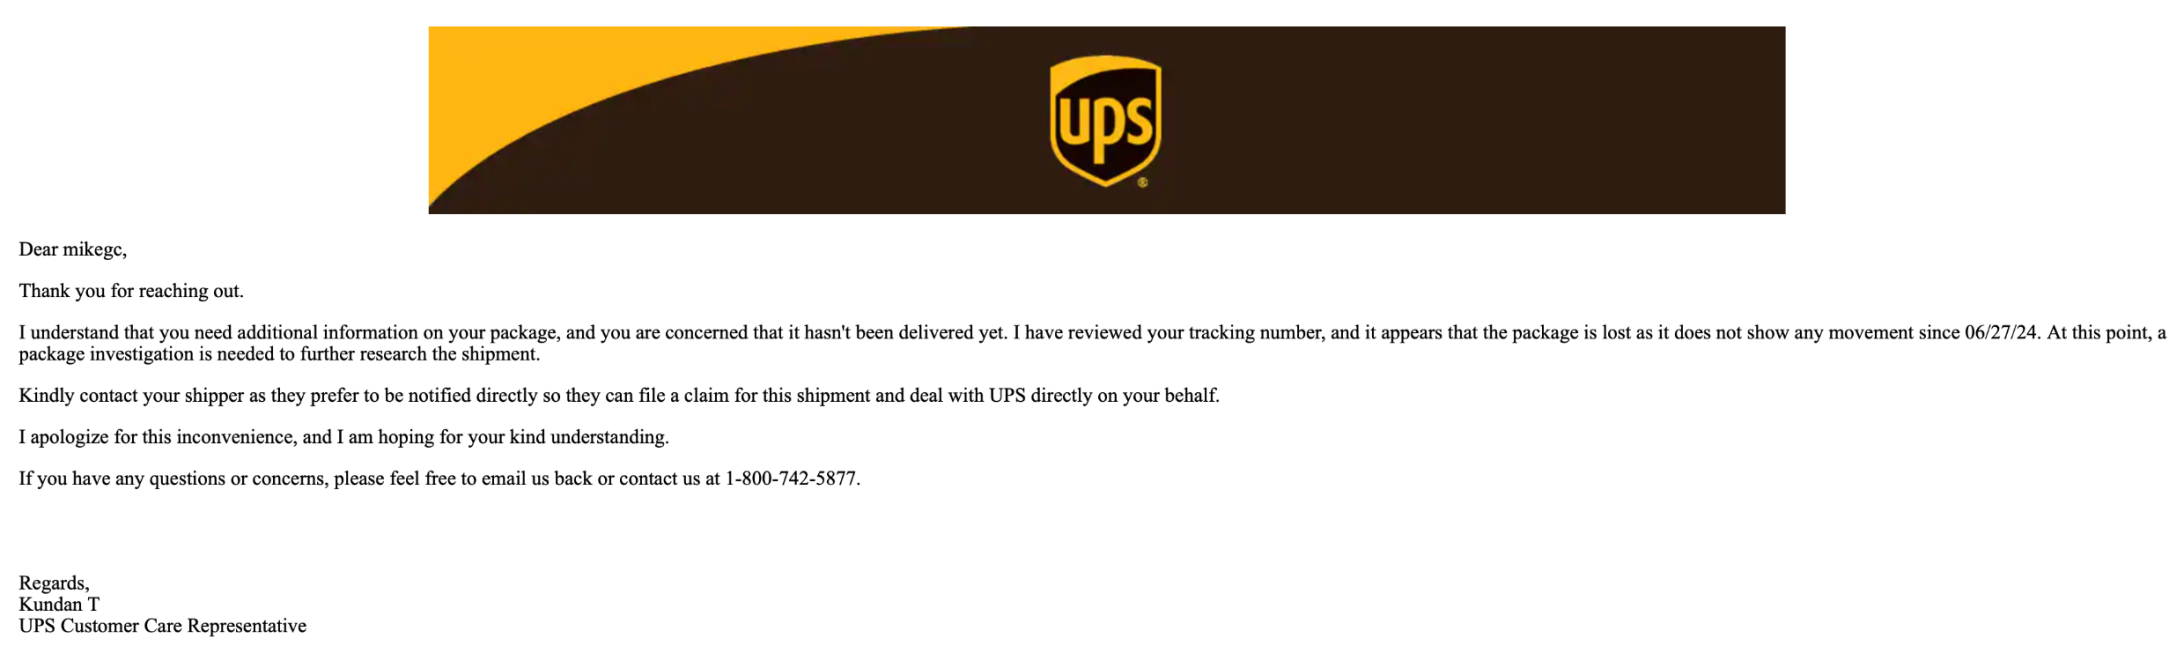Screen dimensions: 2184x646
Task: Click the UPS shield logo
Action: (1105, 120)
